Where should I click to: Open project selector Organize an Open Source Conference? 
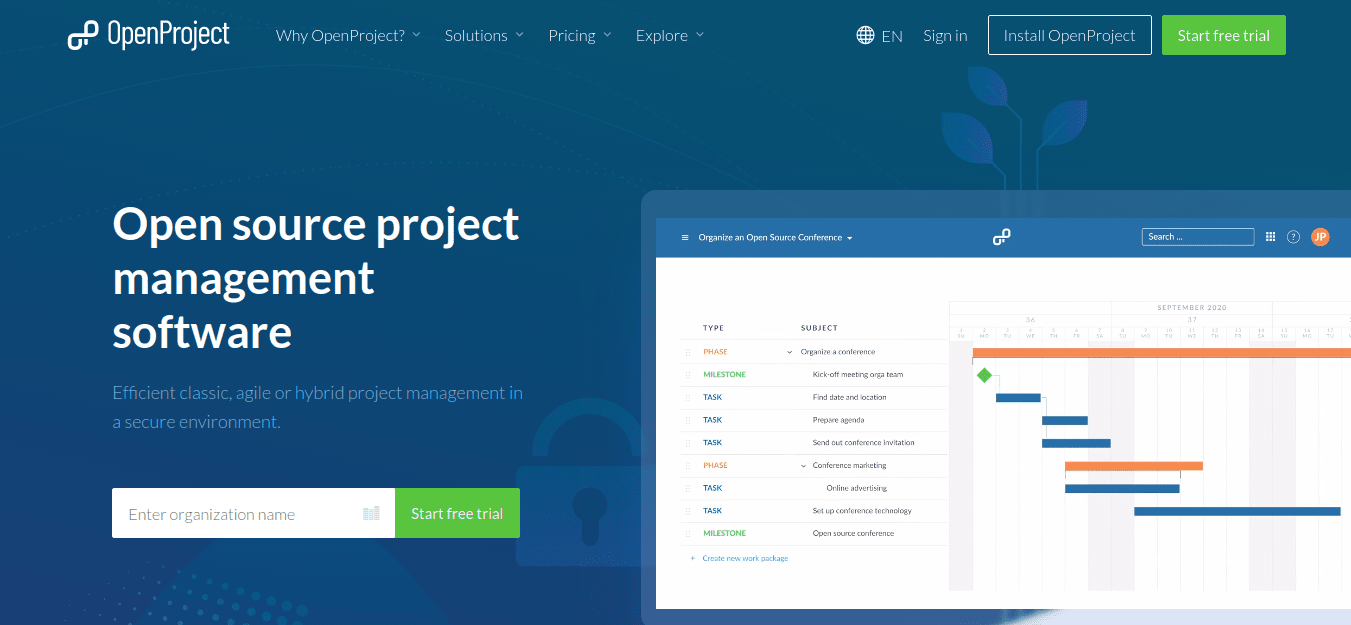point(775,238)
